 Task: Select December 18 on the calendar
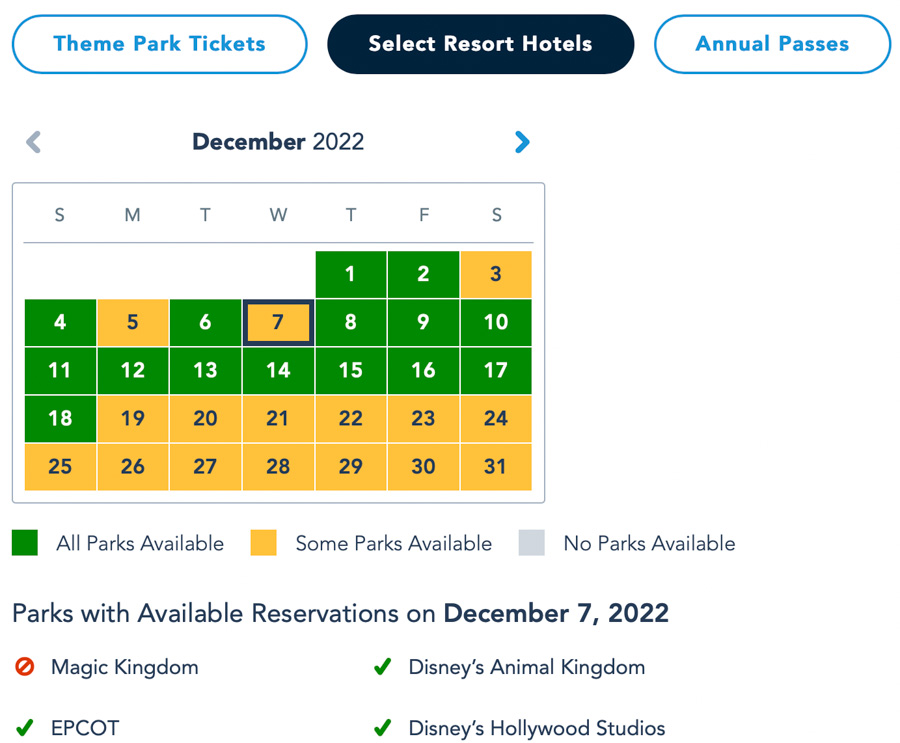tap(60, 418)
